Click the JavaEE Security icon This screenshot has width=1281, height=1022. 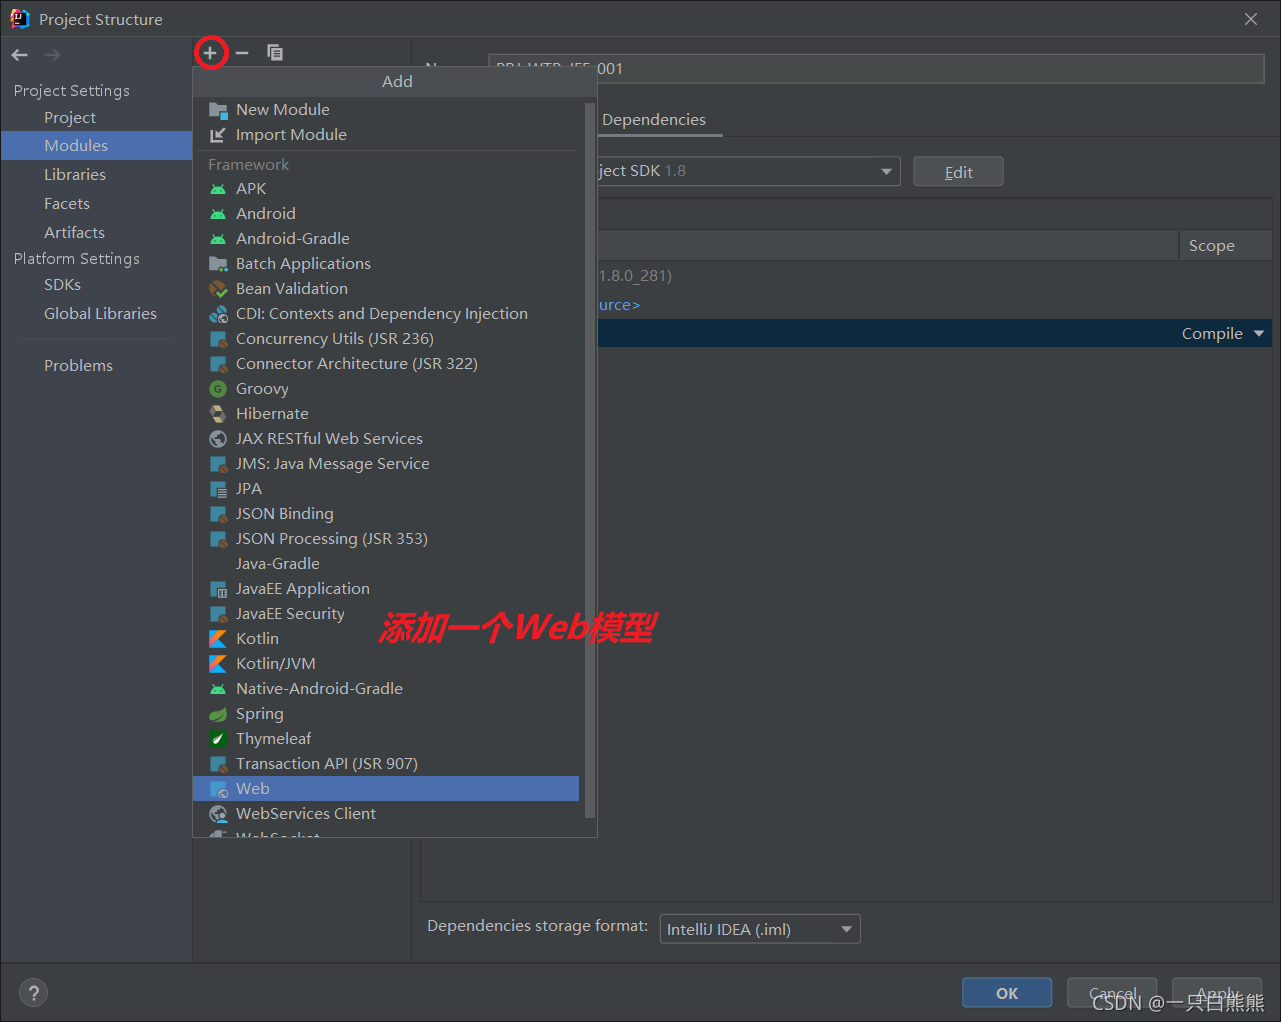(x=218, y=614)
